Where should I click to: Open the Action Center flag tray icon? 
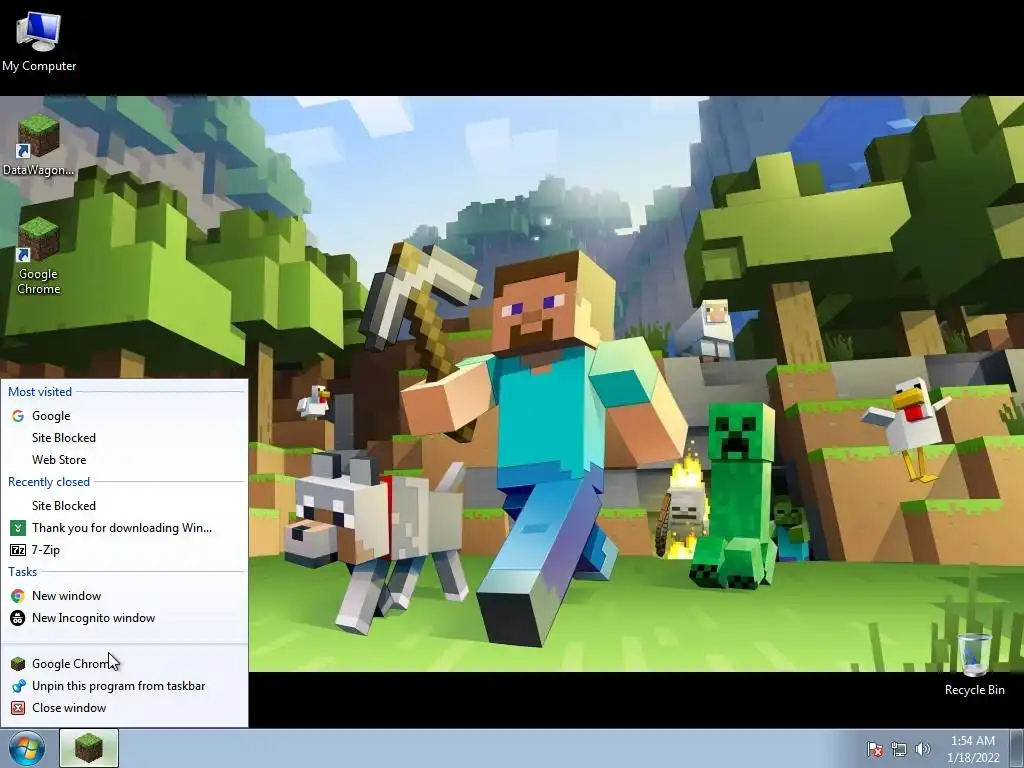coord(874,749)
